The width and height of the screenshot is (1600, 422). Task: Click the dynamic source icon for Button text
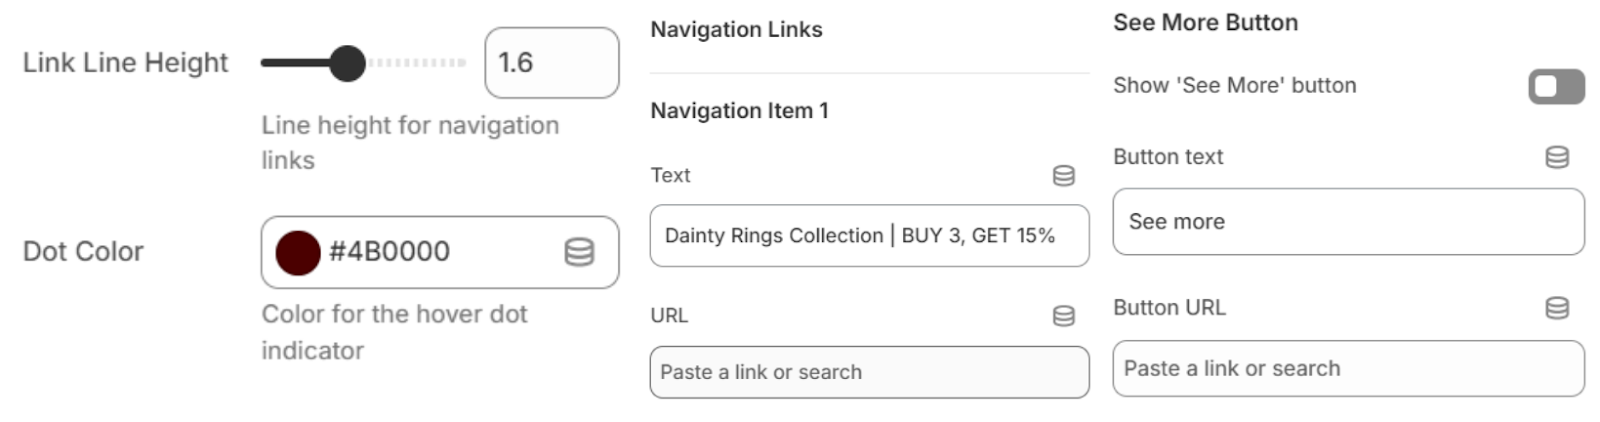click(1556, 157)
